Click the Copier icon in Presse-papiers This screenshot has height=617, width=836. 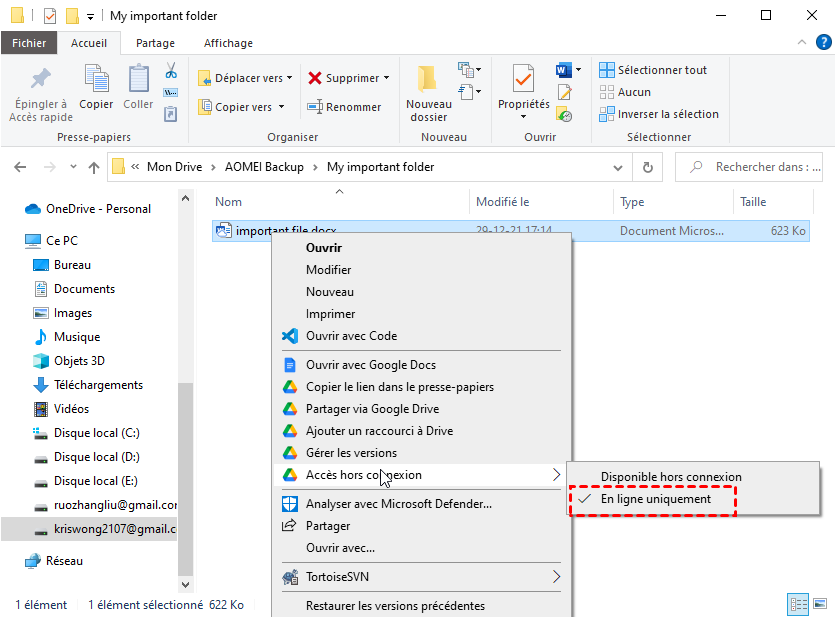(97, 79)
